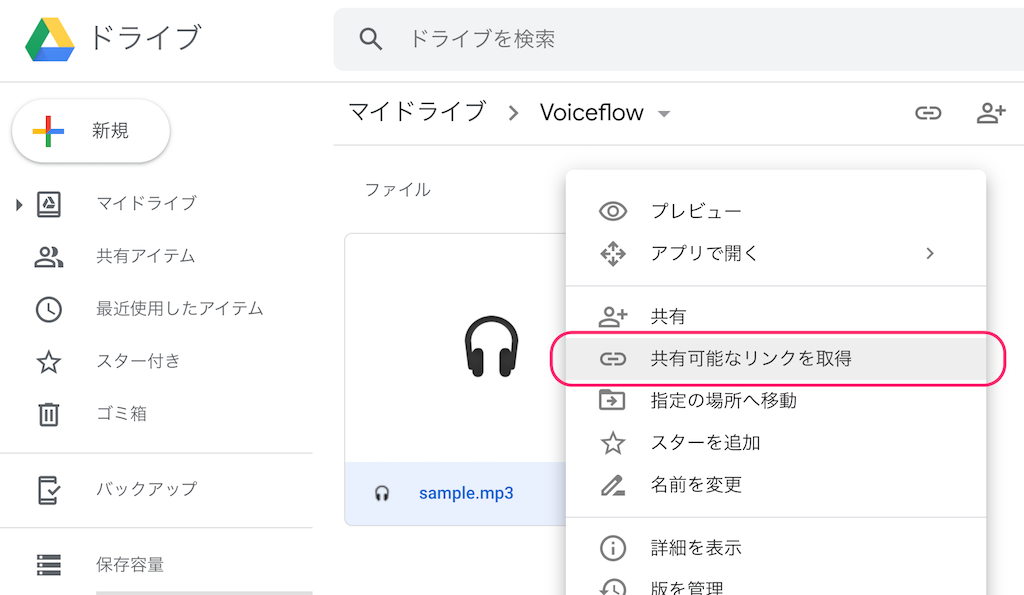Click the スター付き star icon

49,362
